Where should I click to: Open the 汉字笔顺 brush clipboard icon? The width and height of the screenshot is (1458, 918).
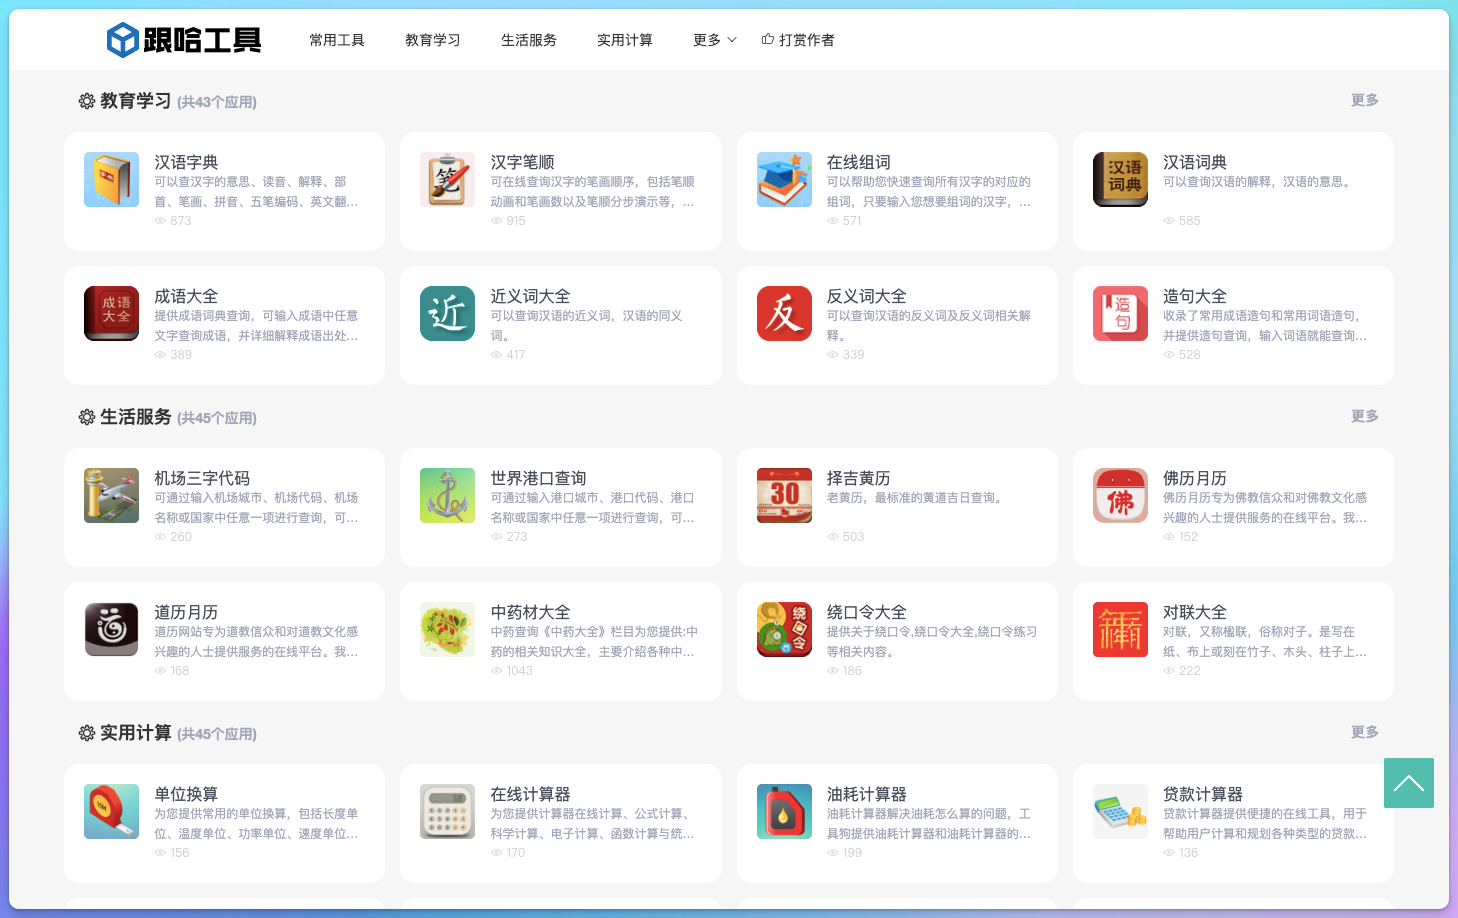(x=447, y=180)
